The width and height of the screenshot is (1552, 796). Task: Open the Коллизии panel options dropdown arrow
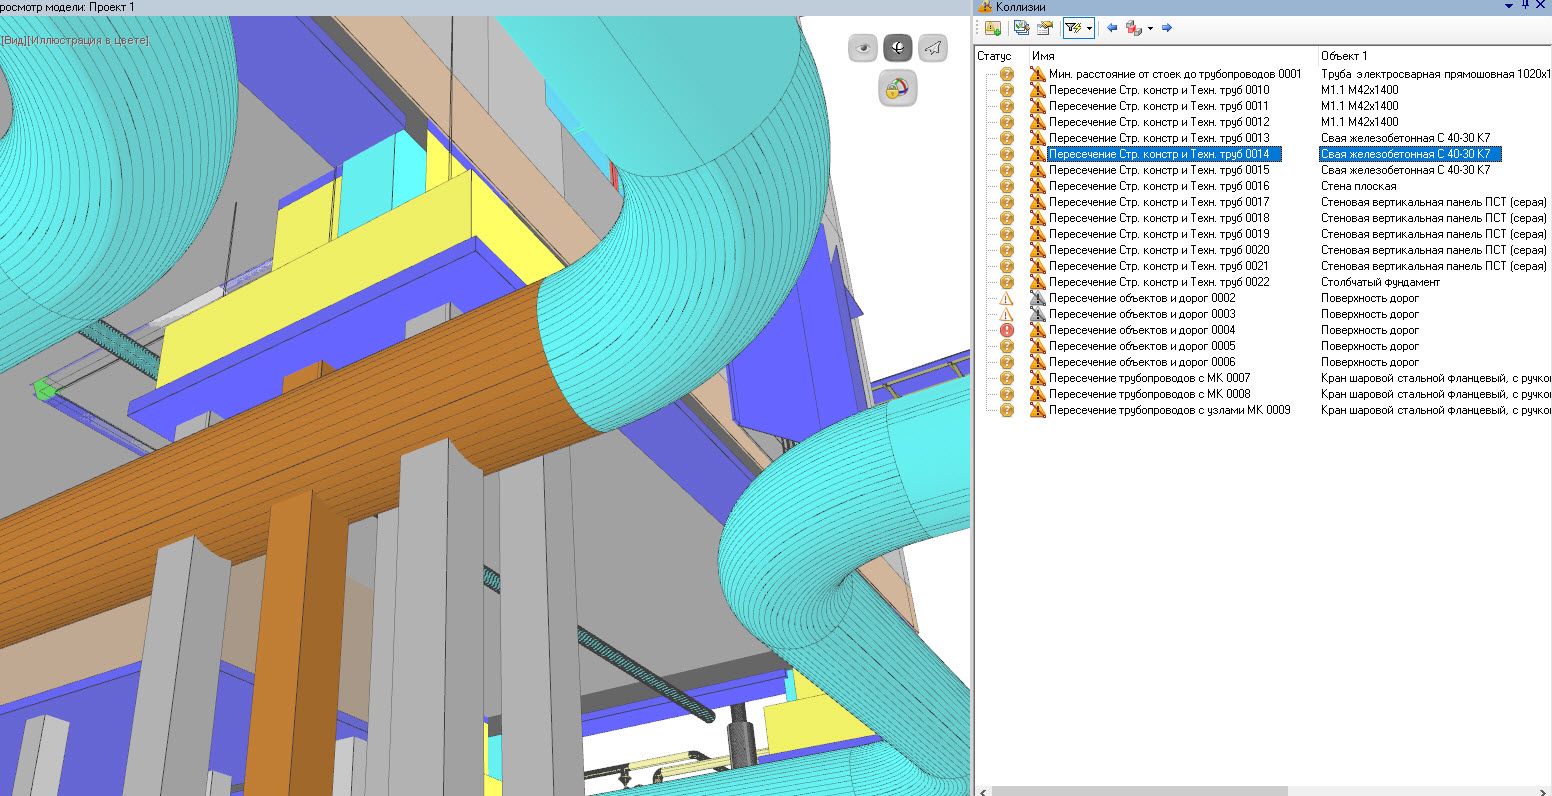pos(1509,7)
